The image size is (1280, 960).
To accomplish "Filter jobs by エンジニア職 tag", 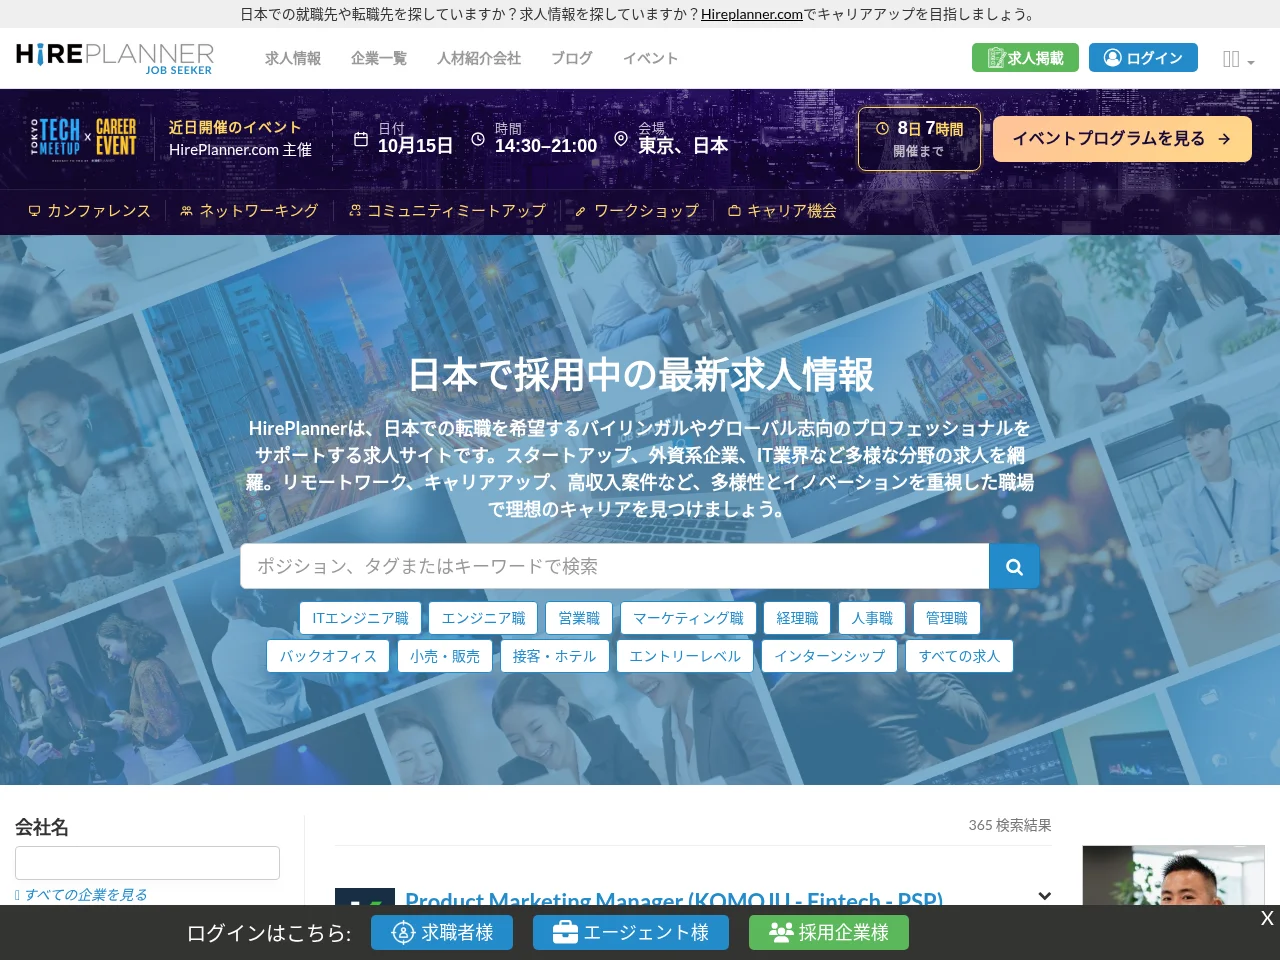I will coord(483,618).
